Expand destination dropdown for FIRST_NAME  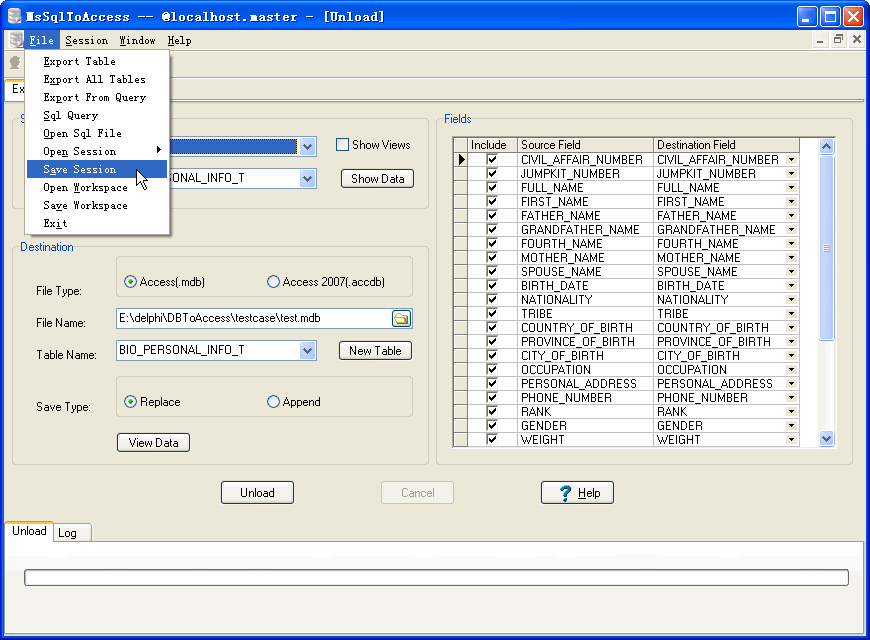click(x=792, y=201)
